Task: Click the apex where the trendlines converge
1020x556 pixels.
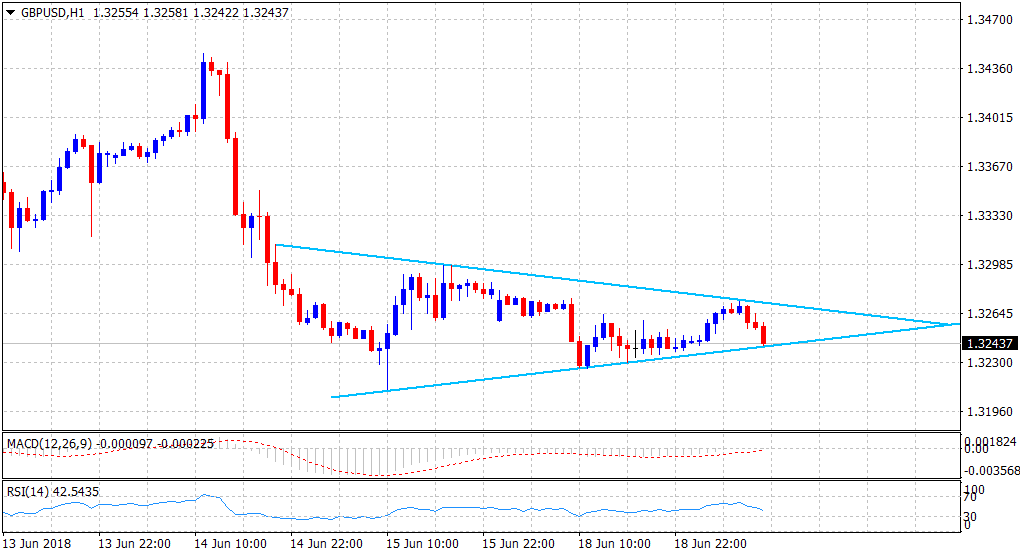Action: tap(957, 324)
